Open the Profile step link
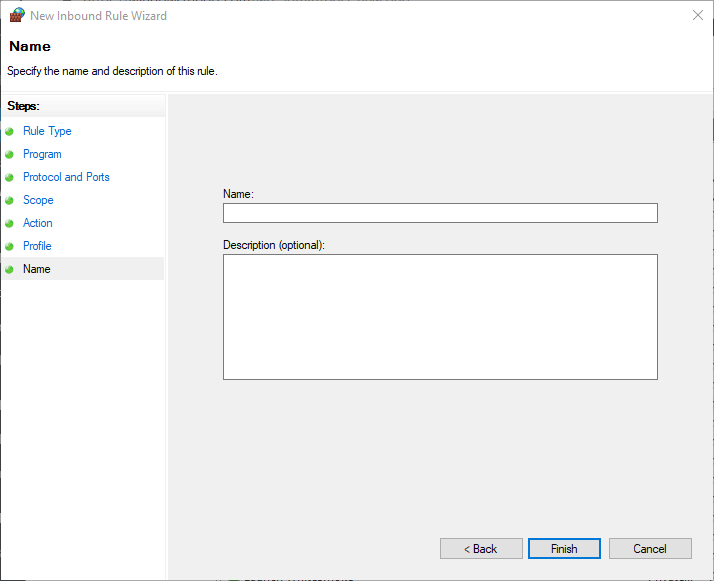Image resolution: width=714 pixels, height=581 pixels. tap(37, 246)
